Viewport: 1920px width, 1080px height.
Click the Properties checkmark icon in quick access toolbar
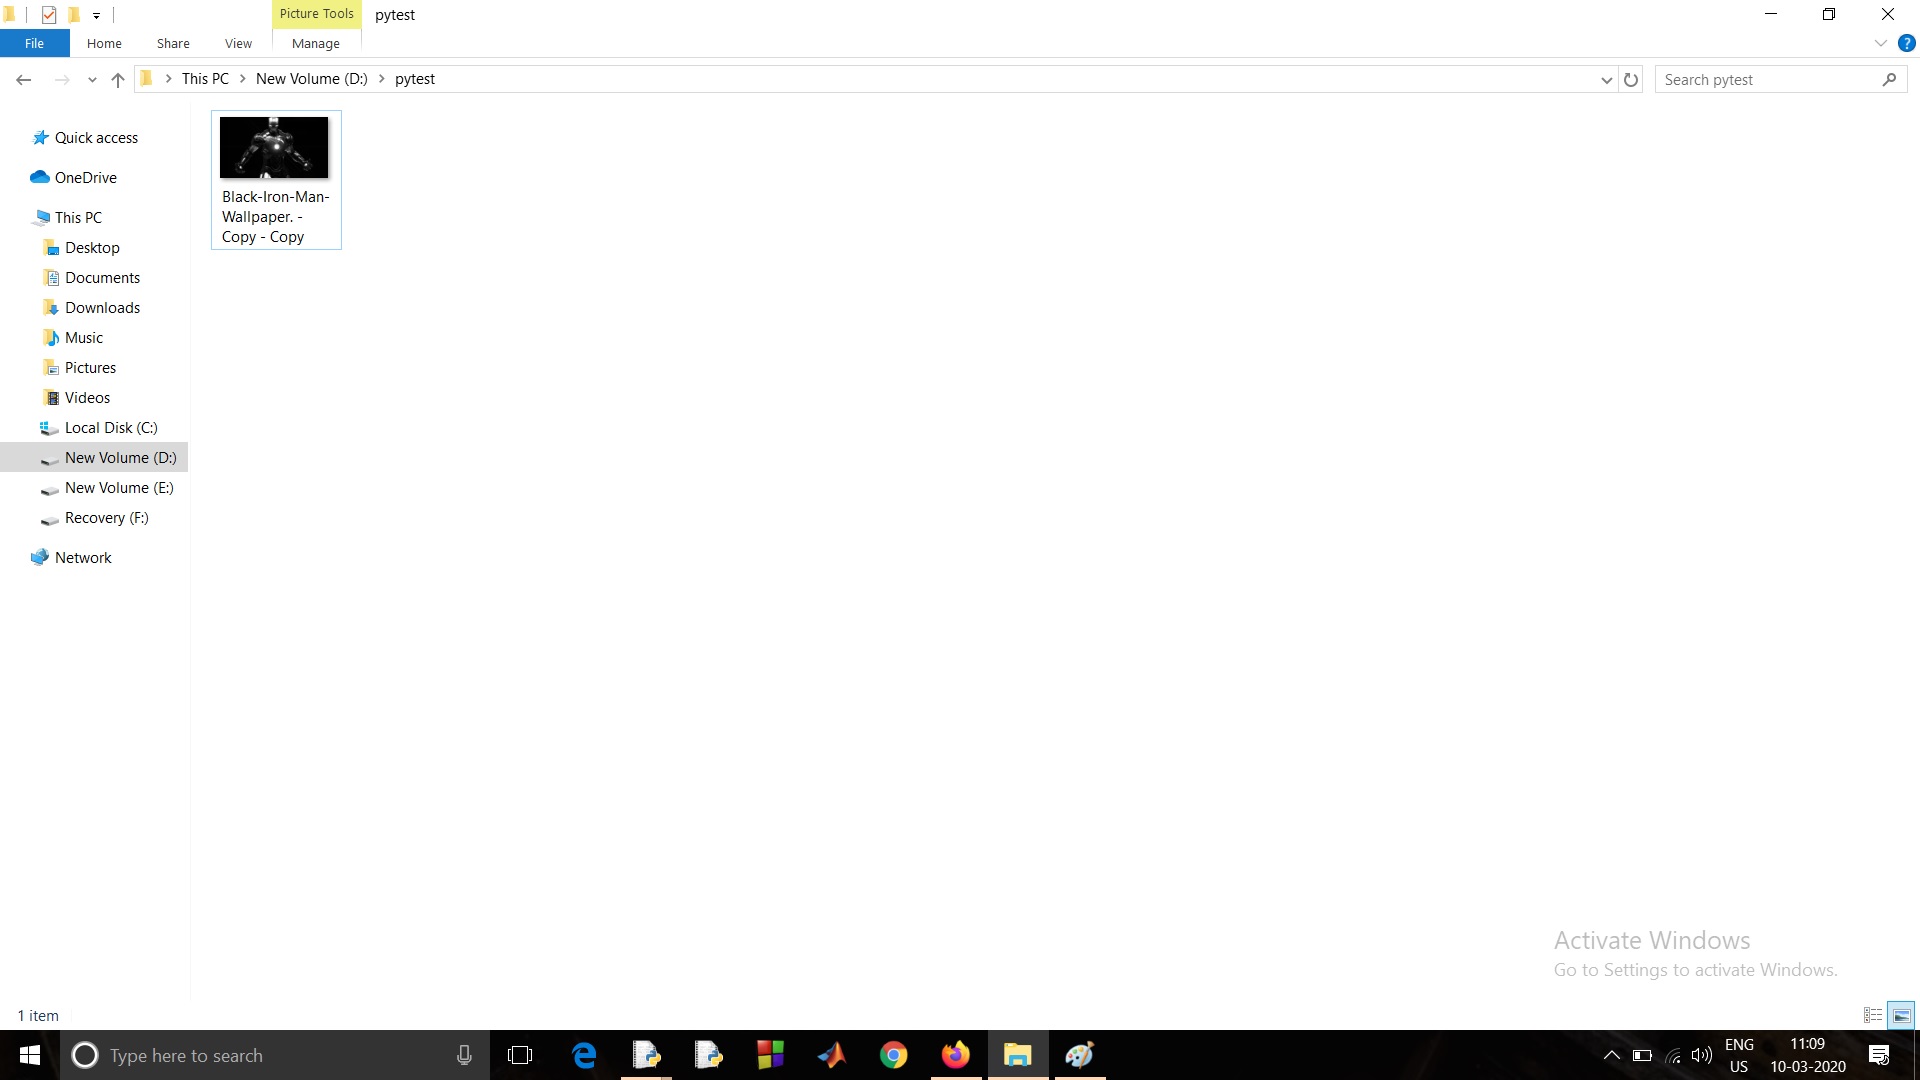(x=48, y=14)
